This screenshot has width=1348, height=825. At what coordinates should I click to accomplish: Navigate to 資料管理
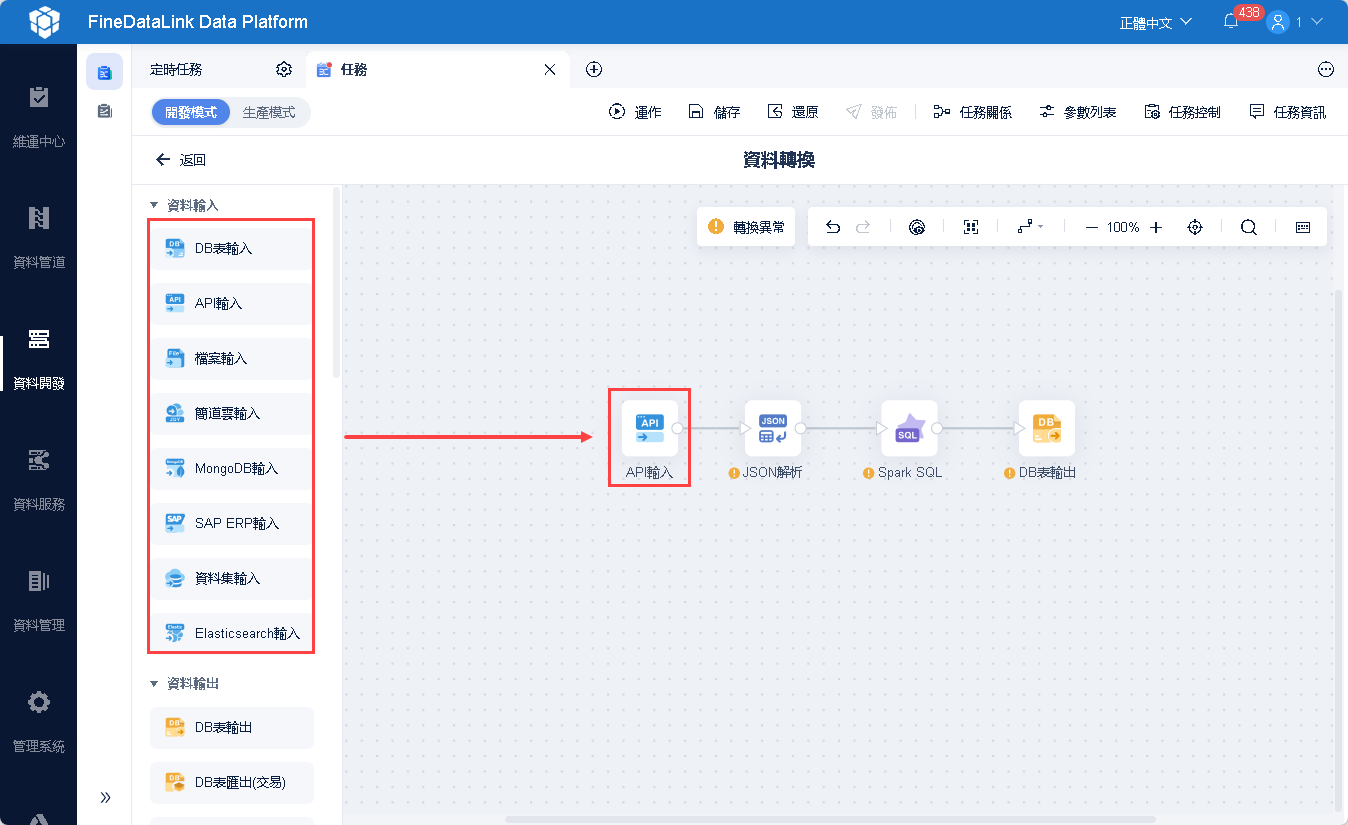pos(38,601)
